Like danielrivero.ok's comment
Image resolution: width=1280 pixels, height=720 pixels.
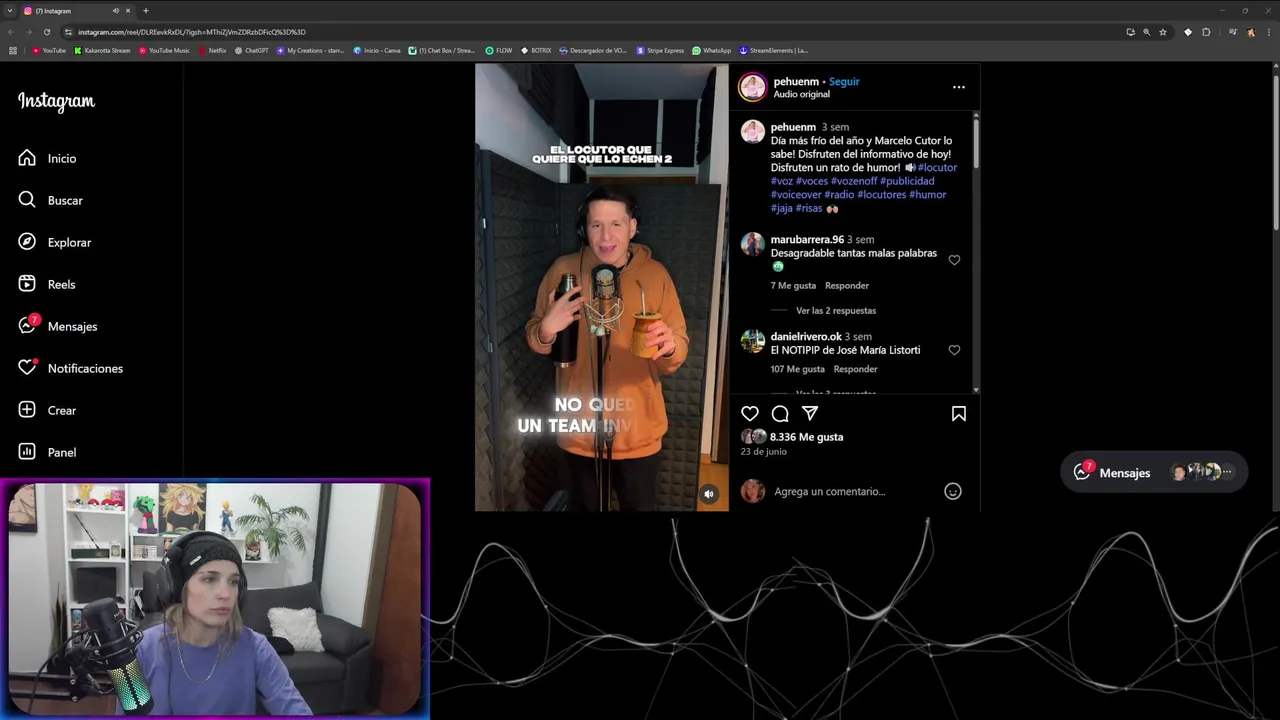coord(954,350)
